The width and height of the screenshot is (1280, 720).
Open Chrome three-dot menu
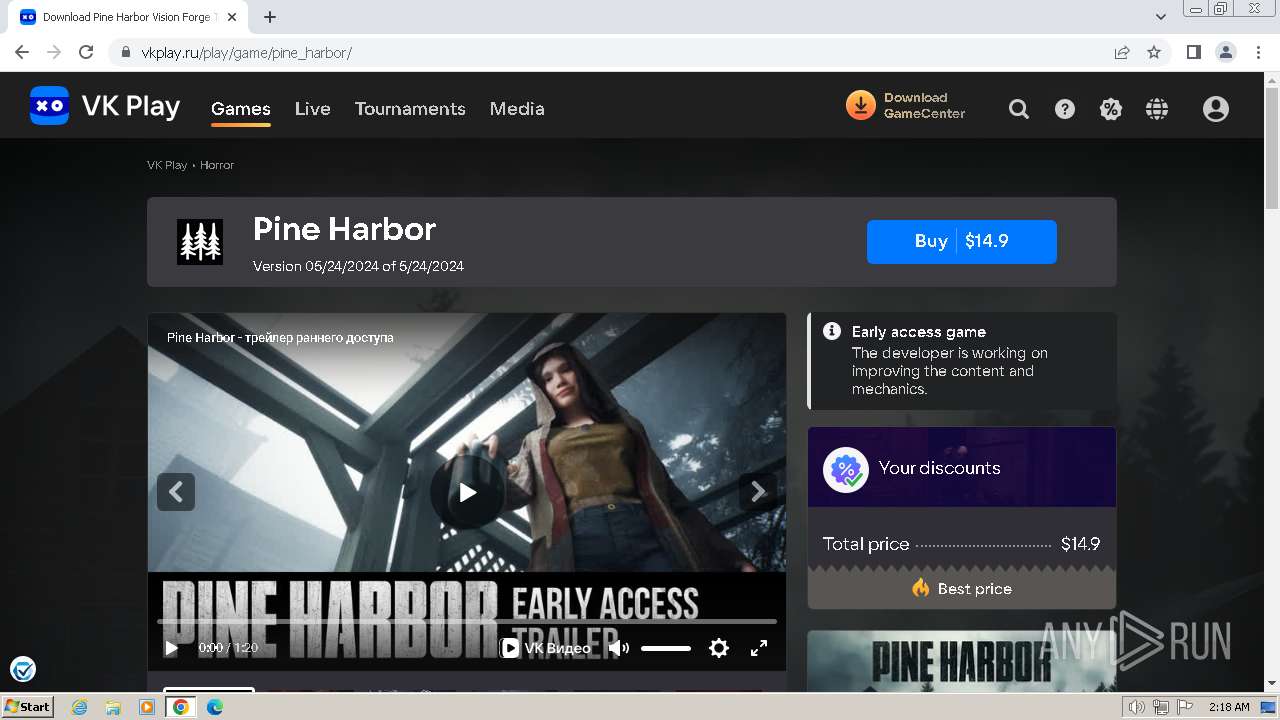[x=1259, y=52]
